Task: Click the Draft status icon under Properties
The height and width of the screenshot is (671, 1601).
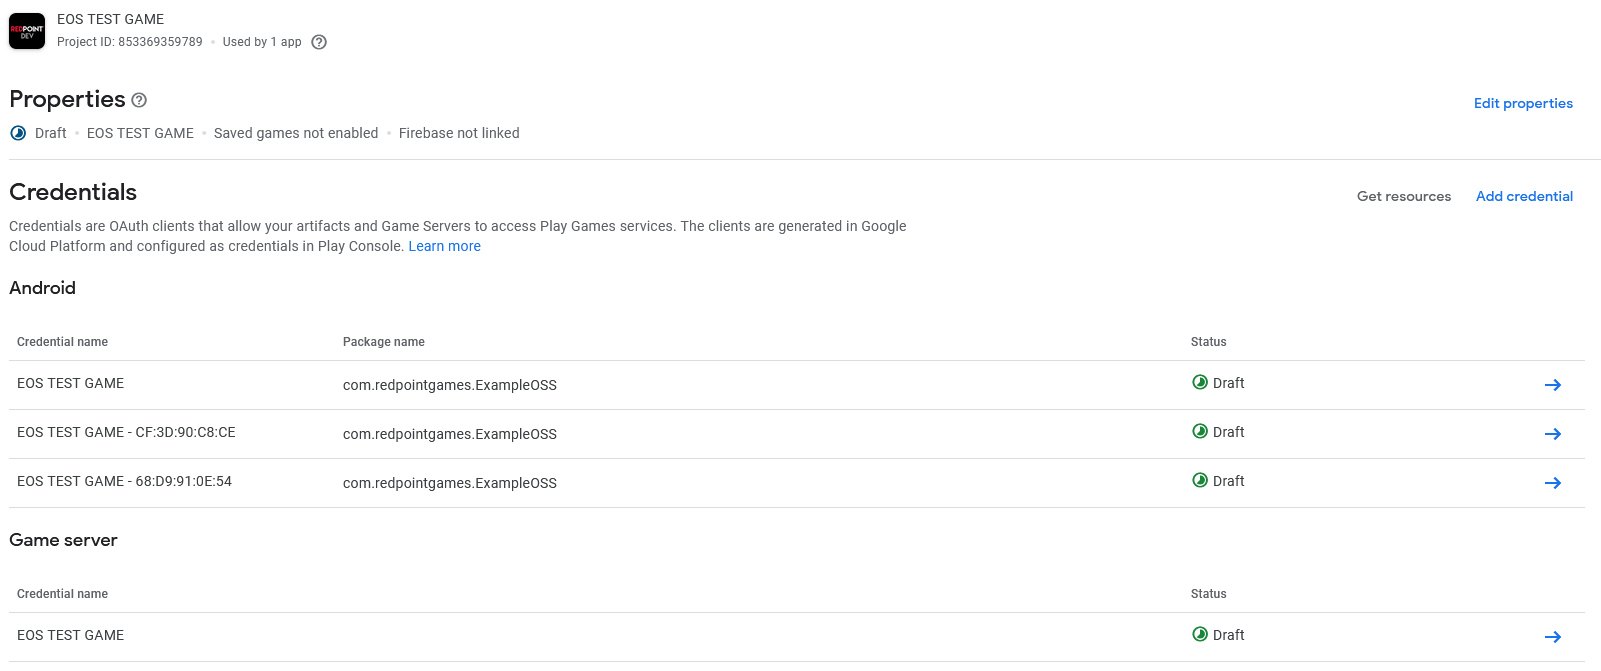Action: click(17, 132)
